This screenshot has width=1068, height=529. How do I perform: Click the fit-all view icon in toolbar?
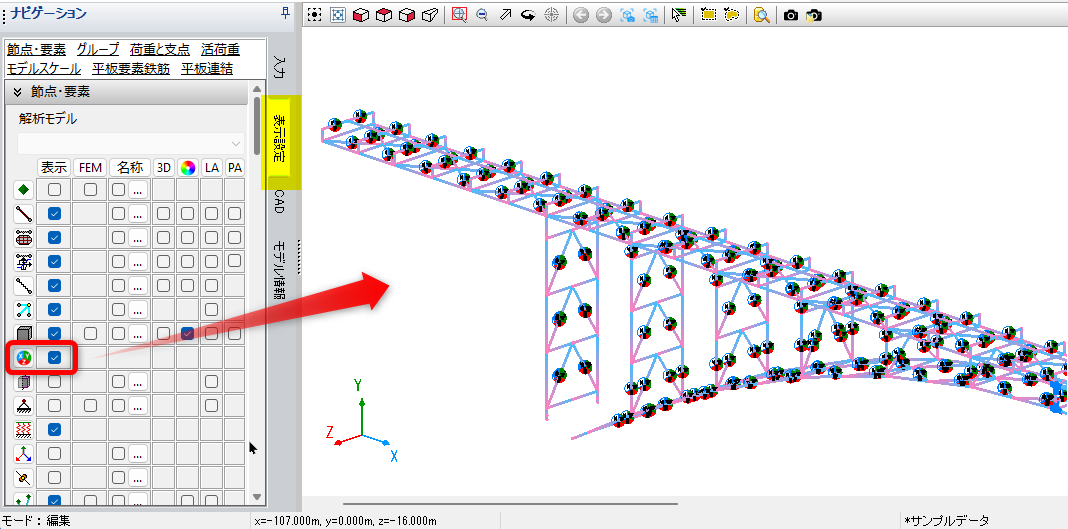point(314,14)
